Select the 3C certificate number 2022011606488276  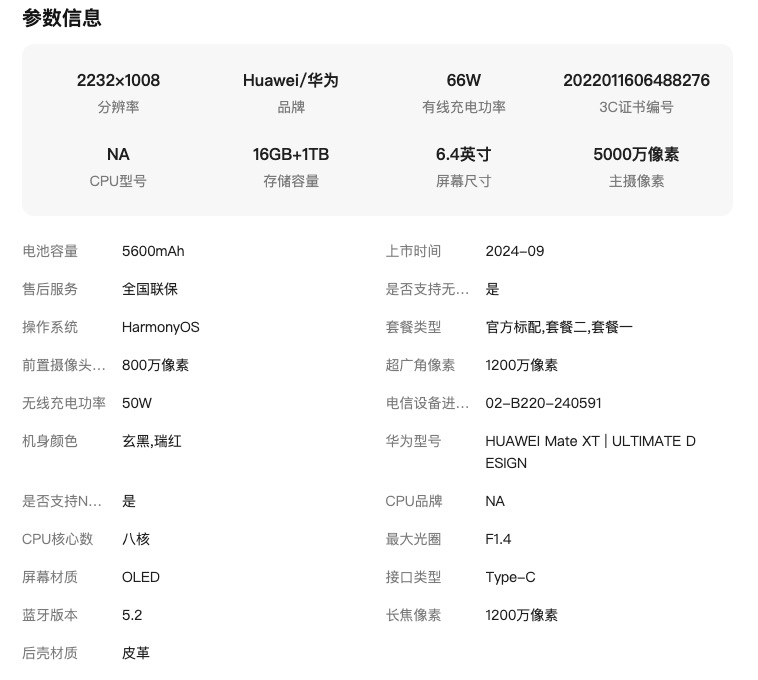[x=636, y=80]
